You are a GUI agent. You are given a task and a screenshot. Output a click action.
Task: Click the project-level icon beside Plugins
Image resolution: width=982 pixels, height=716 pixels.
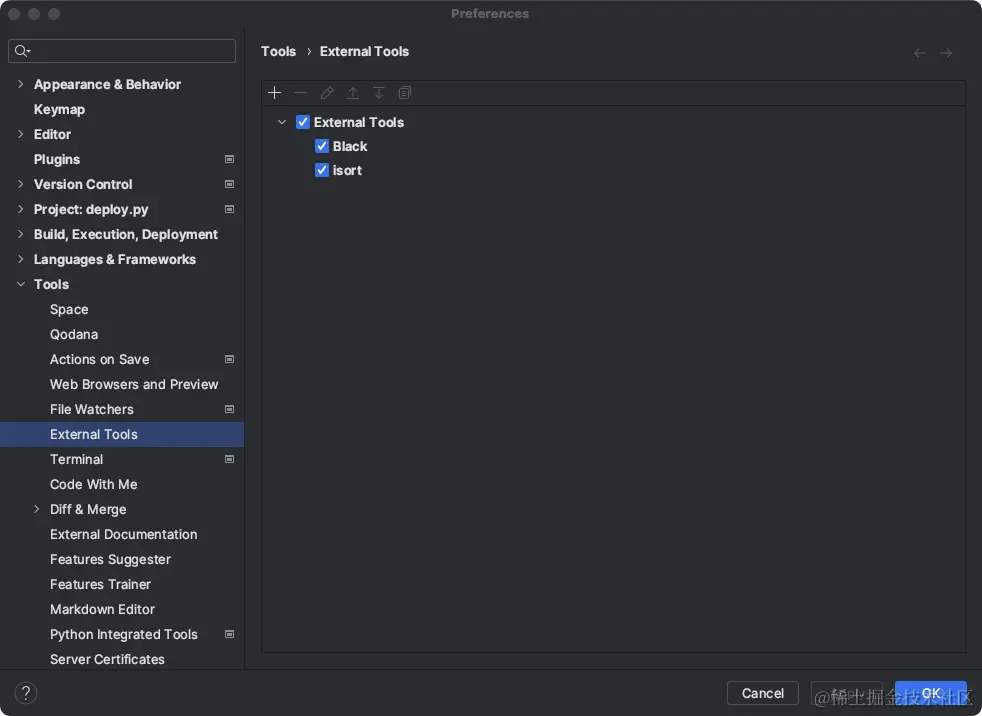229,159
